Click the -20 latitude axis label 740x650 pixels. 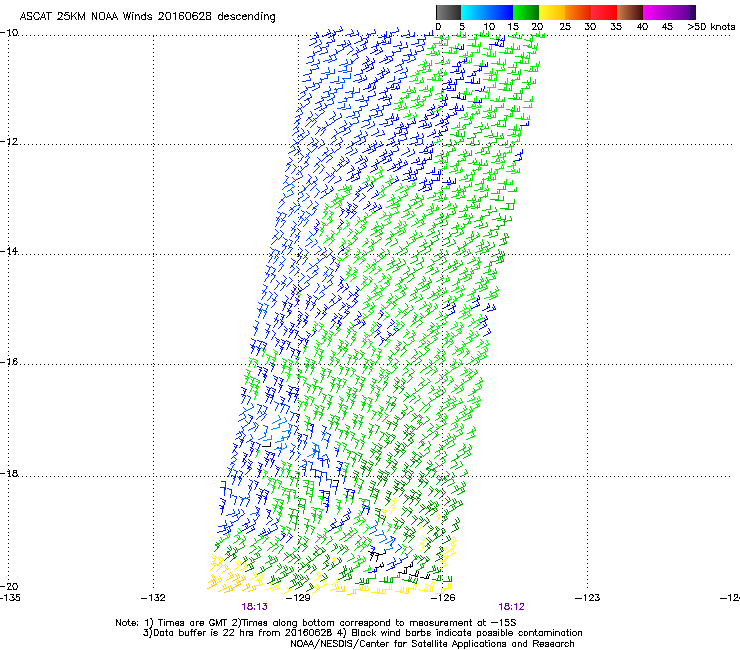click(9, 586)
